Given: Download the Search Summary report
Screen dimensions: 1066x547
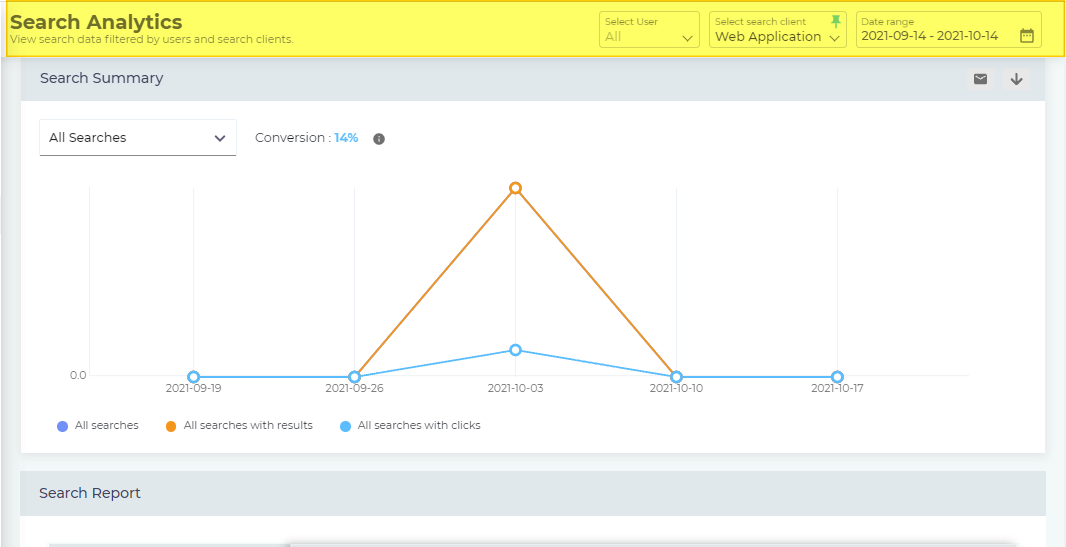Looking at the screenshot, I should point(1016,79).
